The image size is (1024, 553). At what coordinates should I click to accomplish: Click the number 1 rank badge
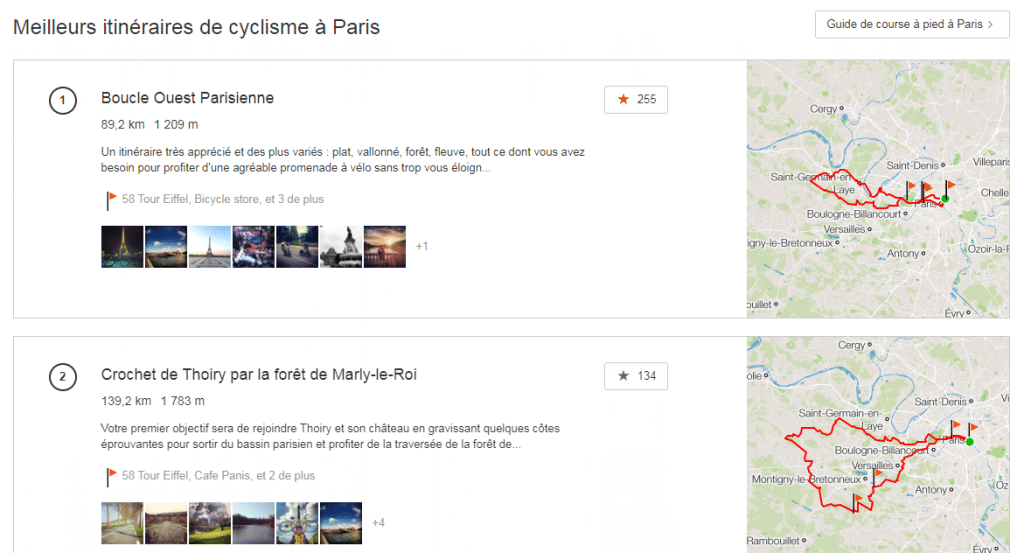(x=63, y=101)
